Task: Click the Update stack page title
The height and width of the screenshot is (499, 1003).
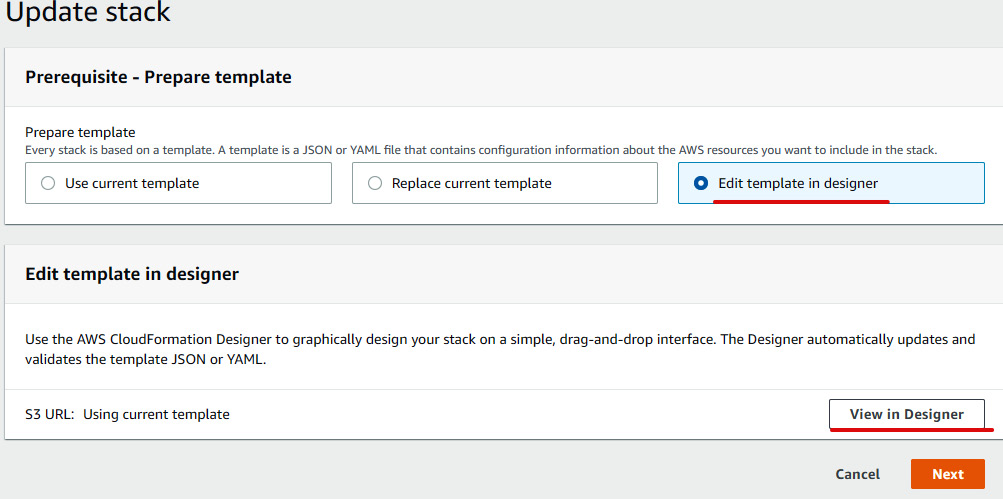Action: (x=88, y=12)
